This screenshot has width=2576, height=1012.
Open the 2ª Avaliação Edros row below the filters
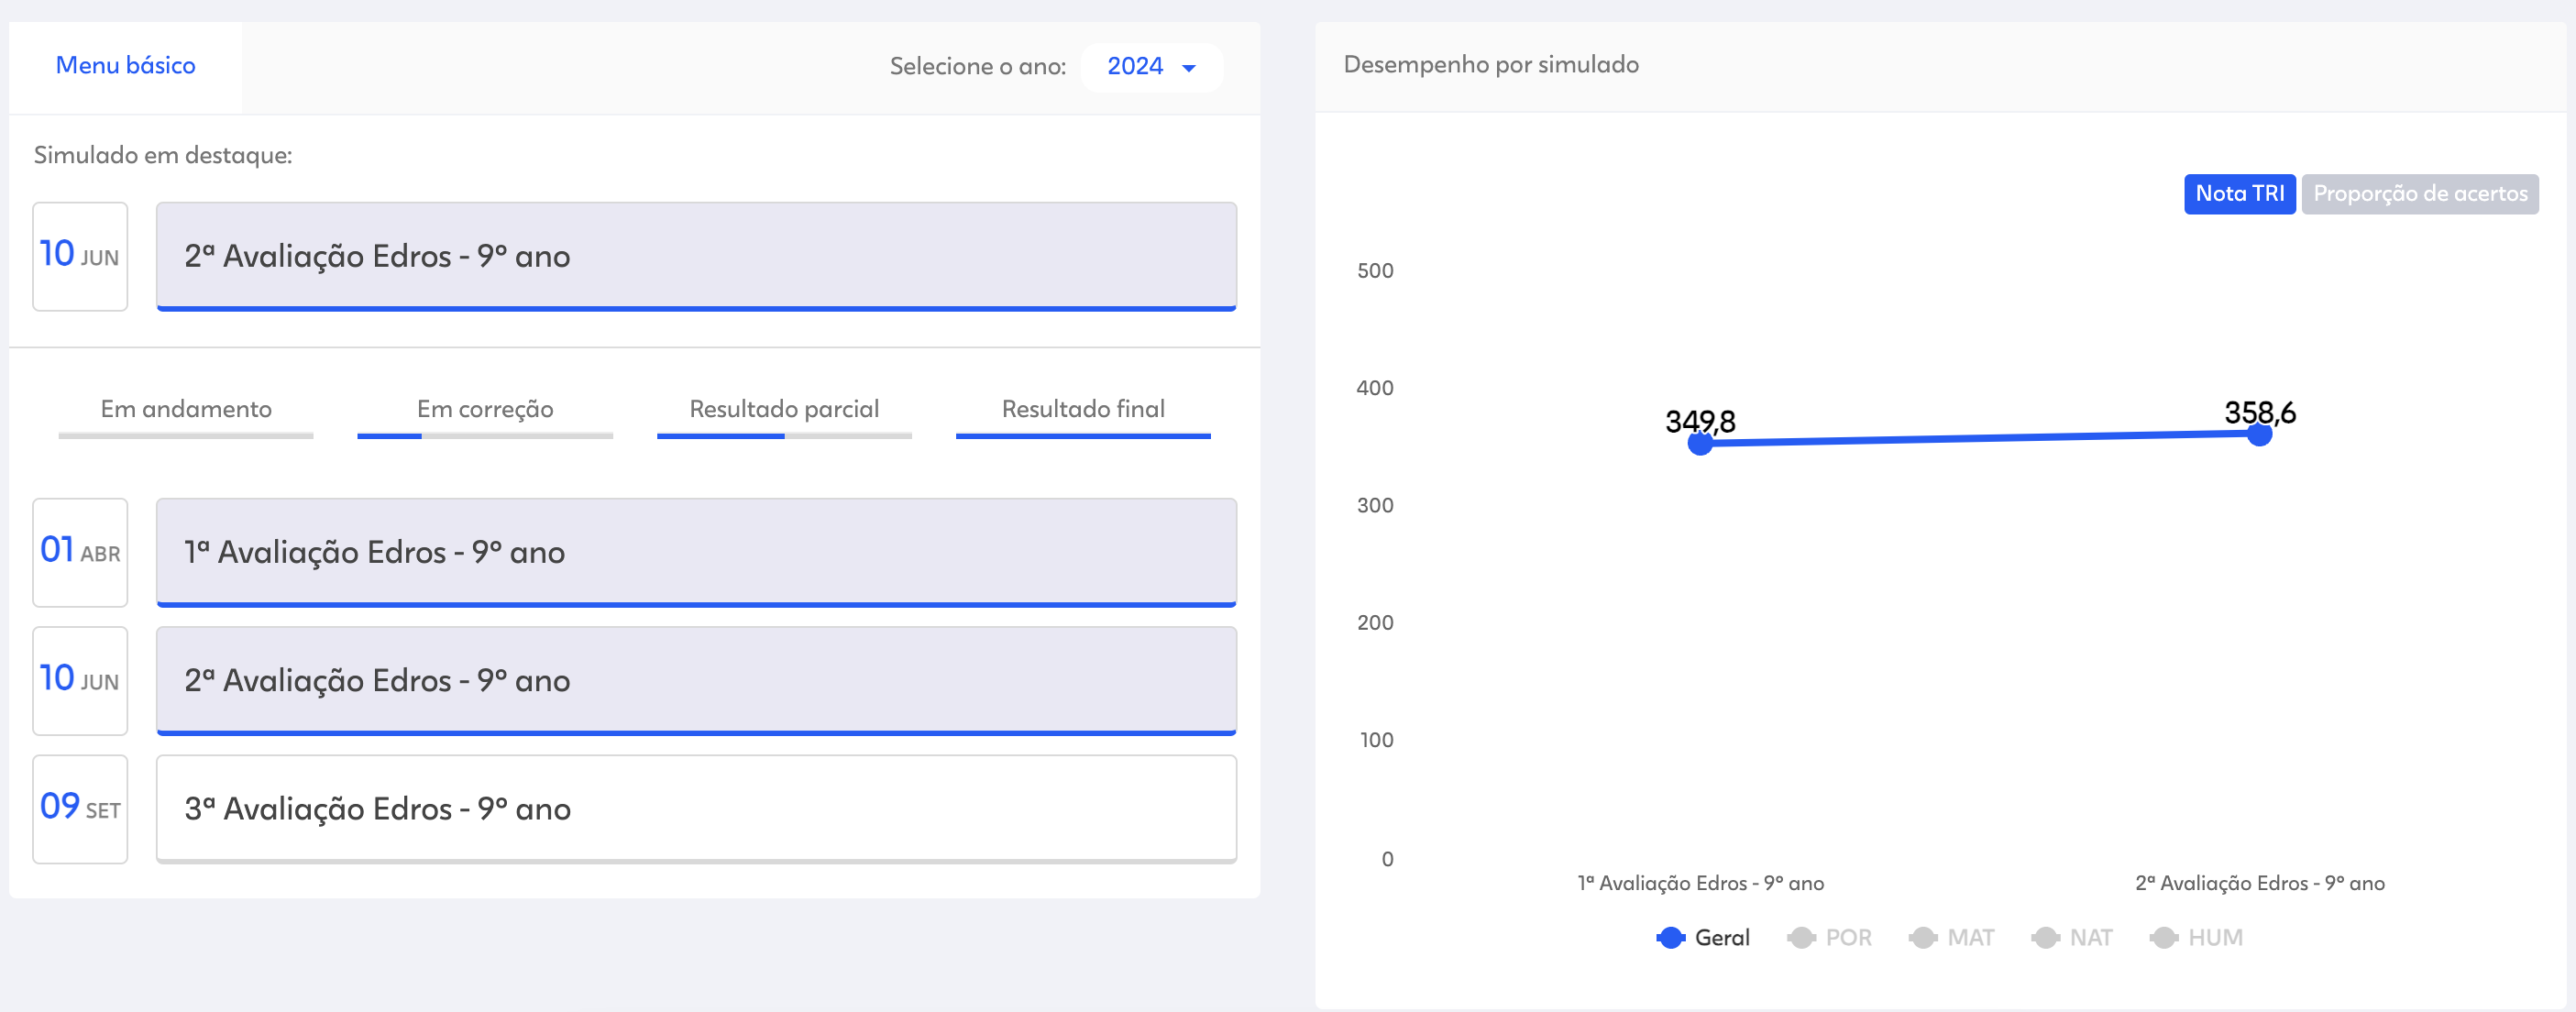tap(696, 681)
